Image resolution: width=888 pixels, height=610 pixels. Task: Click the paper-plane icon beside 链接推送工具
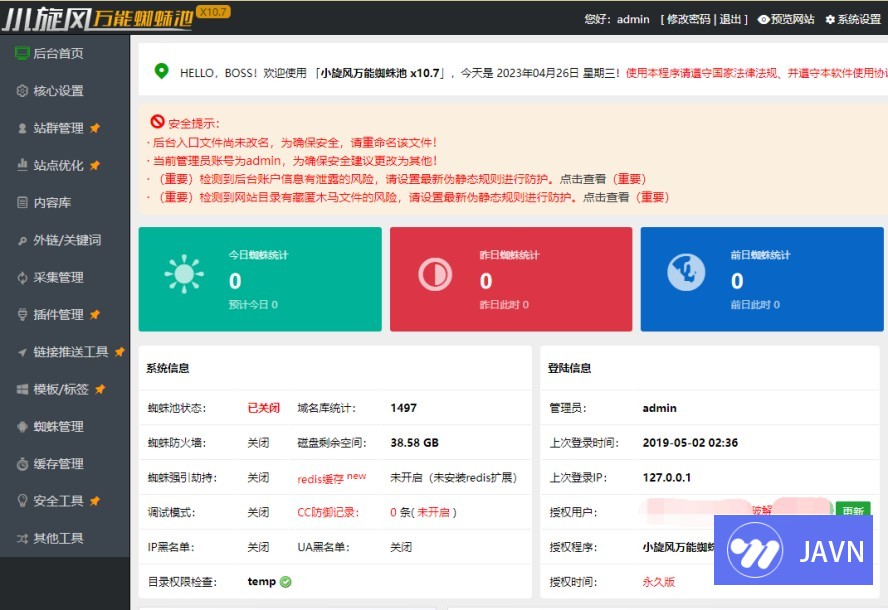click(x=22, y=352)
